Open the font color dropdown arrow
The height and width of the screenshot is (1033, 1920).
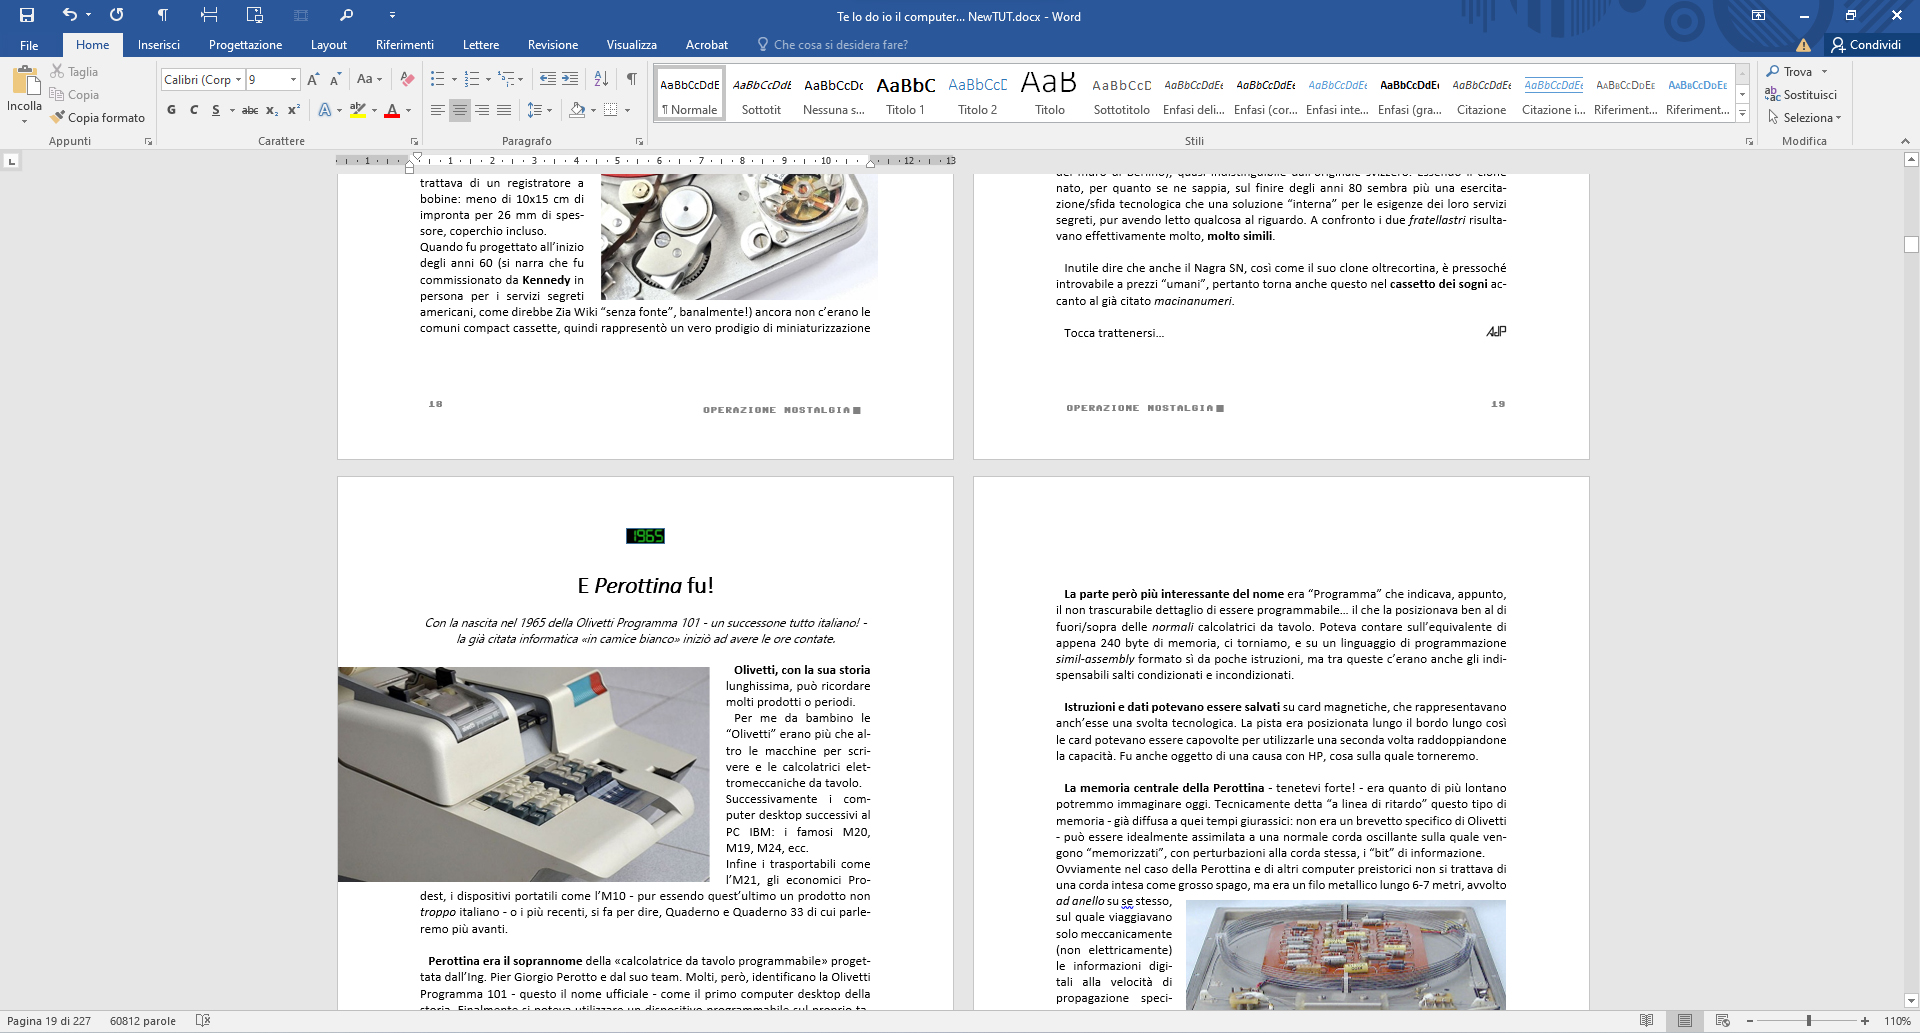coord(408,110)
